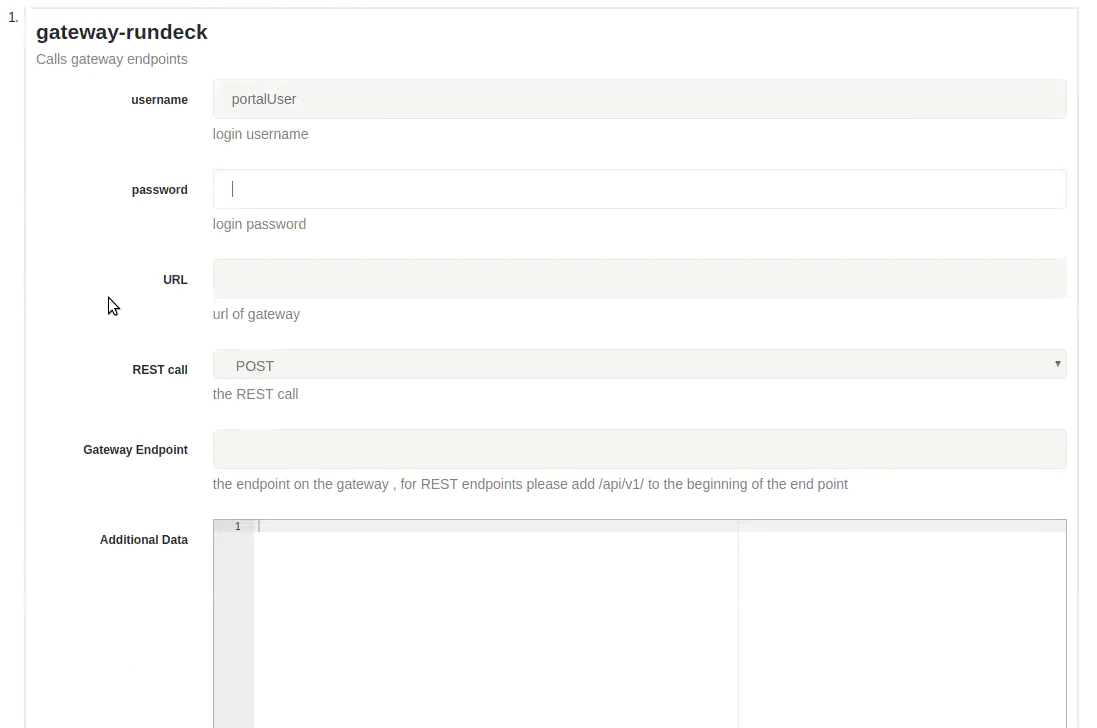The width and height of the screenshot is (1097, 728).
Task: Click the 'REST call' label
Action: coord(160,370)
